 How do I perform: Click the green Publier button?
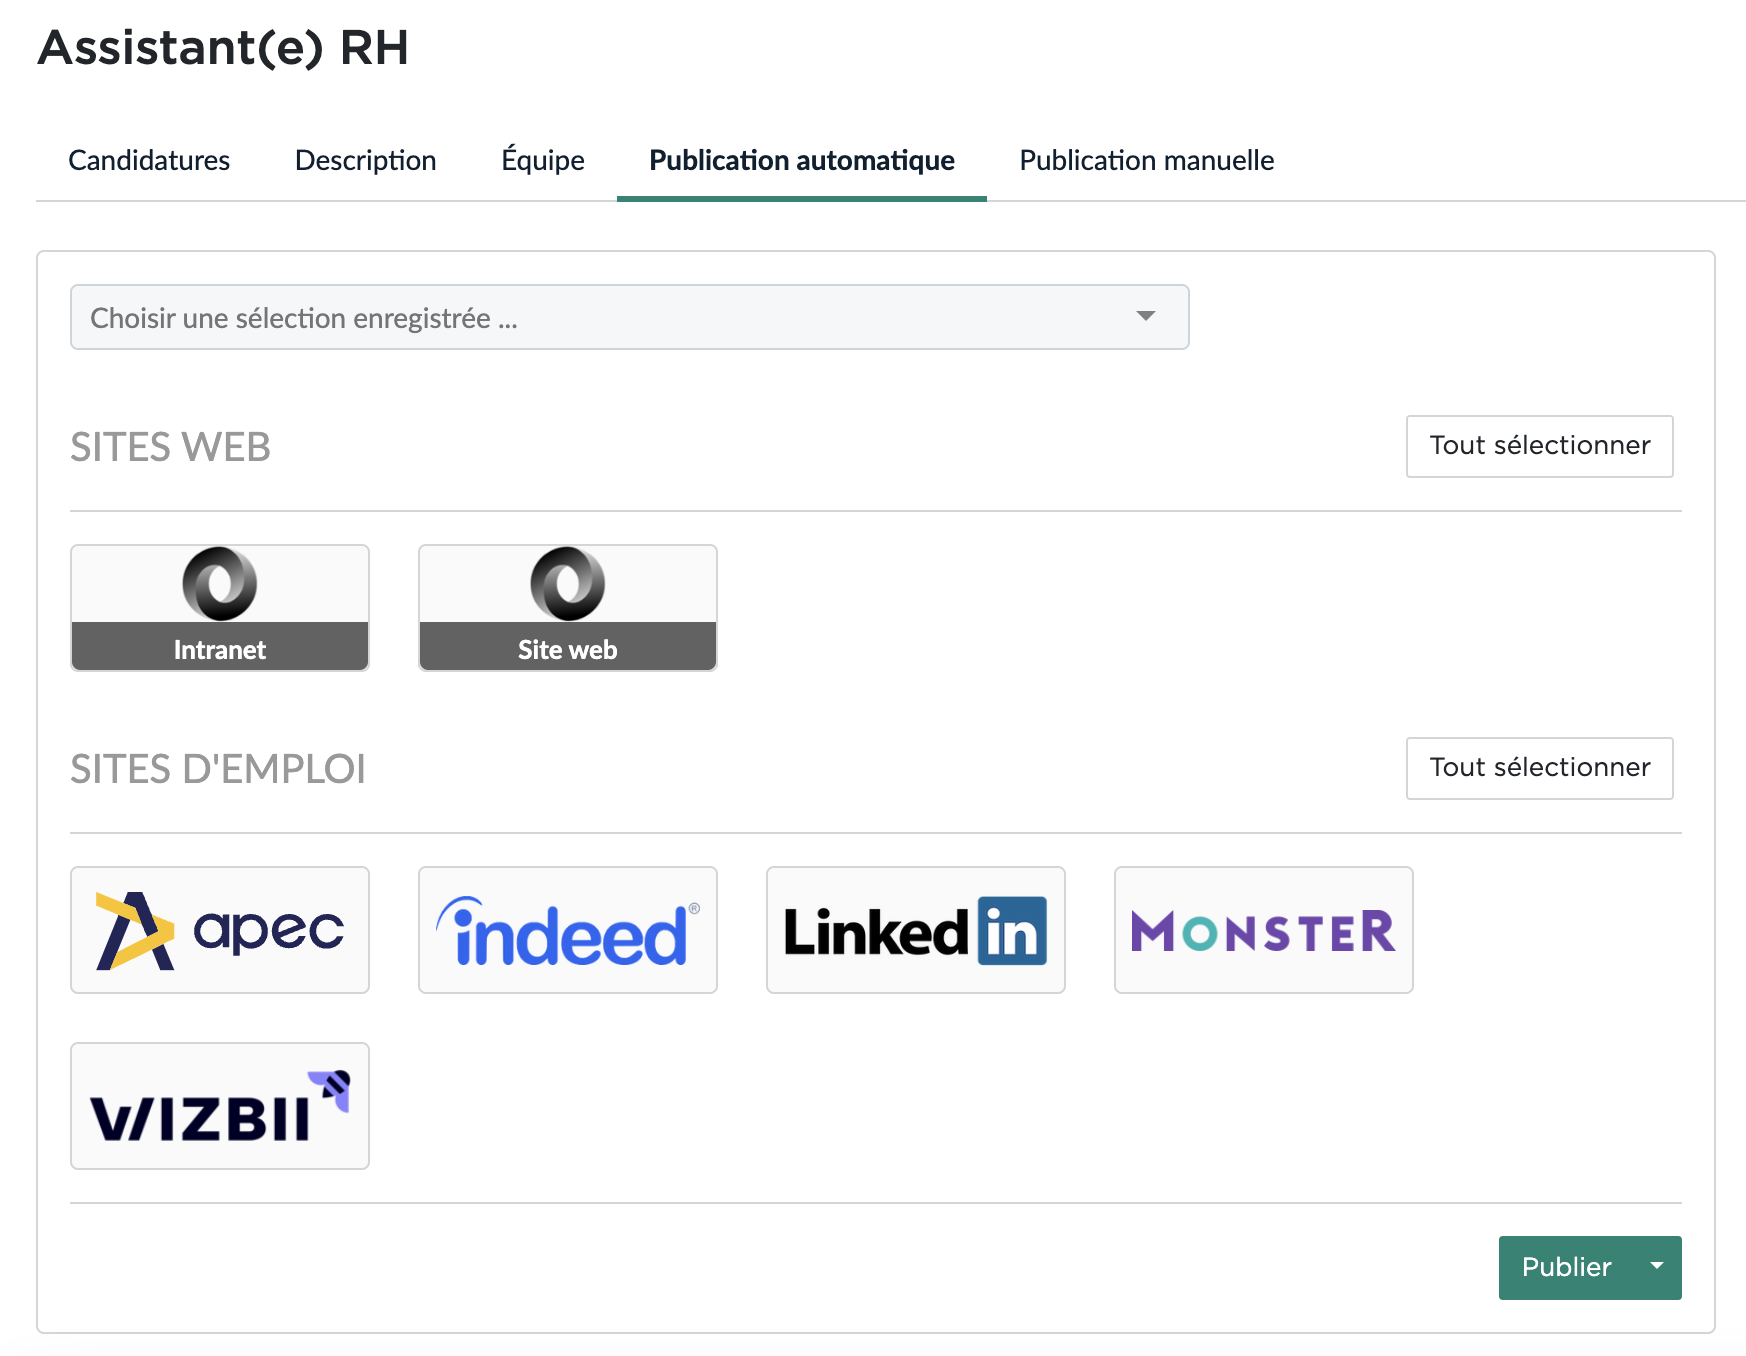point(1567,1267)
